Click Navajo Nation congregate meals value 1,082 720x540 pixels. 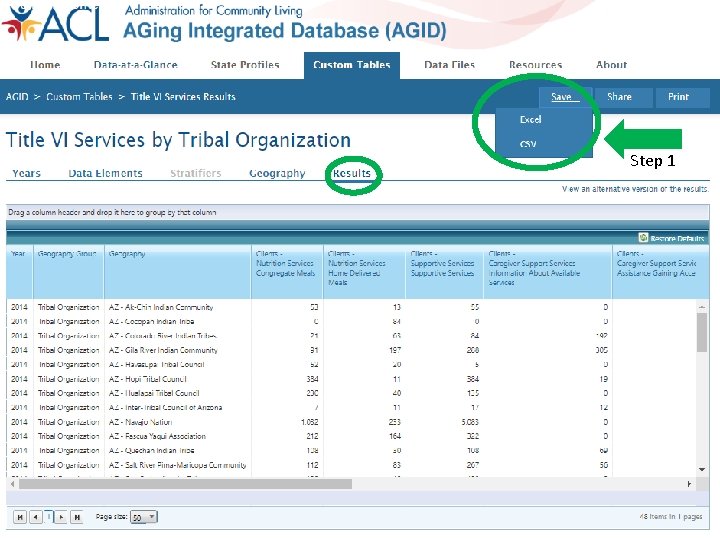tap(309, 422)
